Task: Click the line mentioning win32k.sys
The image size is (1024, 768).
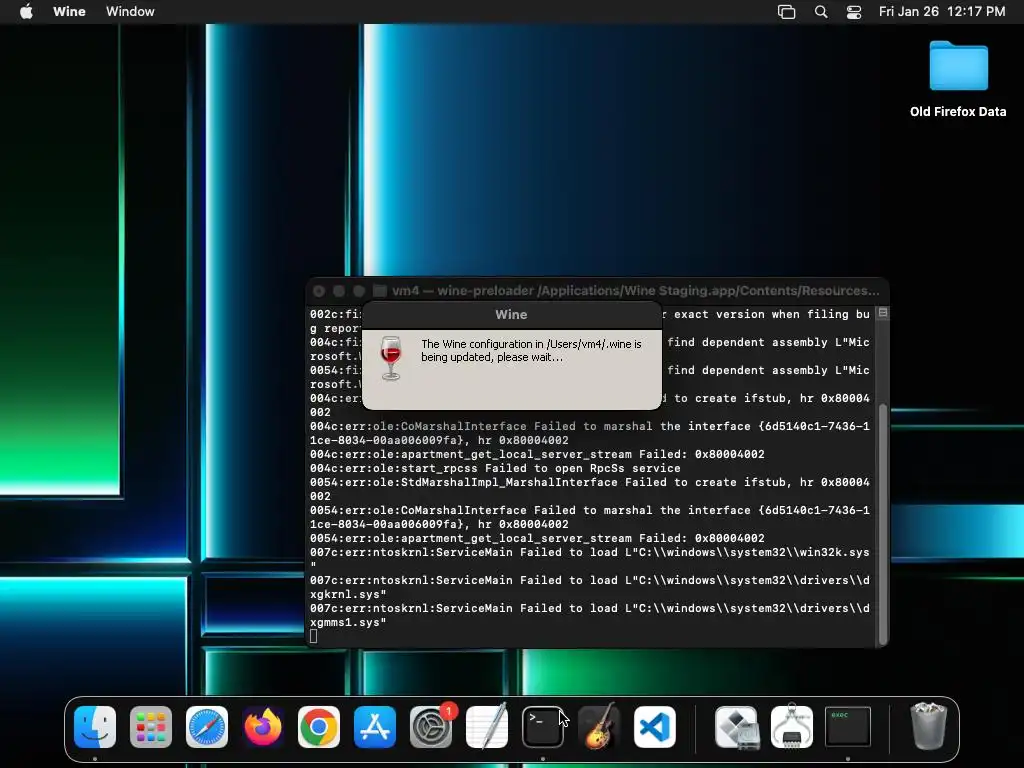Action: click(589, 552)
